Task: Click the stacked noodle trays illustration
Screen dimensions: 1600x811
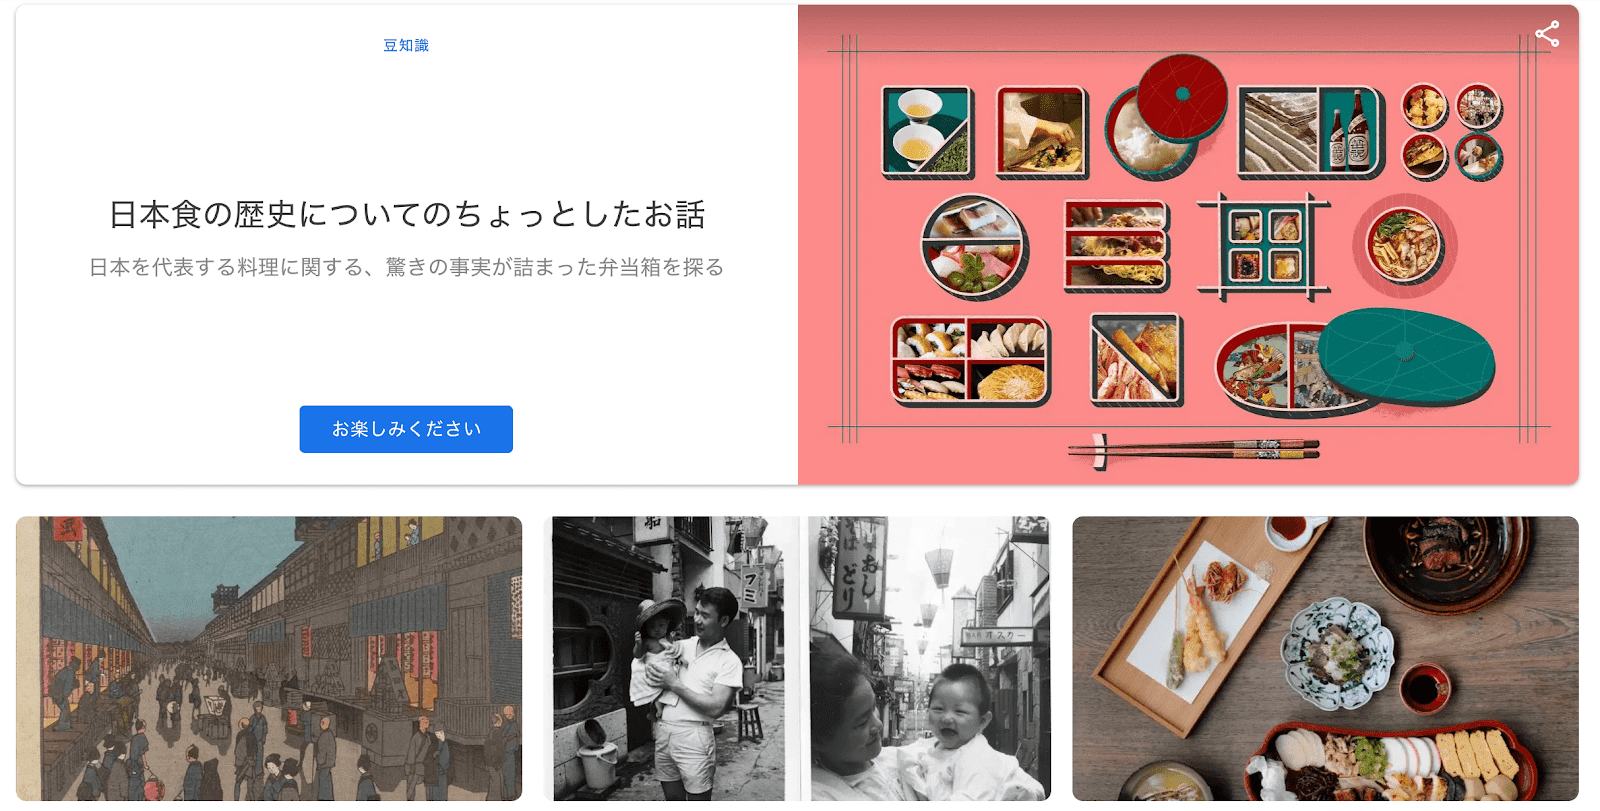Action: [x=1117, y=246]
